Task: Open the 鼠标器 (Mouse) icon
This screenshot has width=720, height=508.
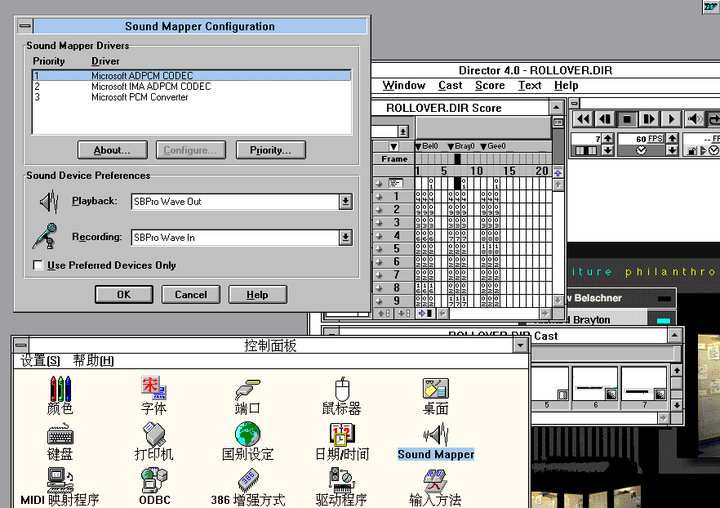Action: (341, 388)
